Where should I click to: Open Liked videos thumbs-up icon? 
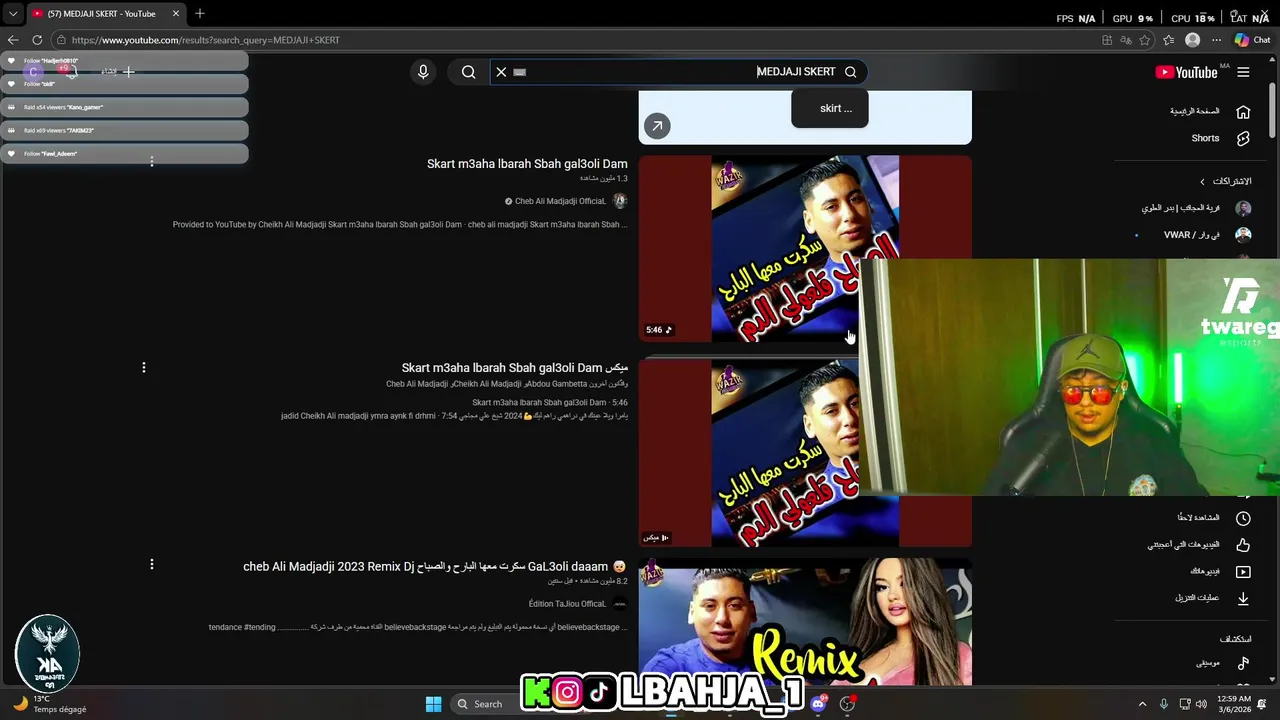click(x=1243, y=545)
